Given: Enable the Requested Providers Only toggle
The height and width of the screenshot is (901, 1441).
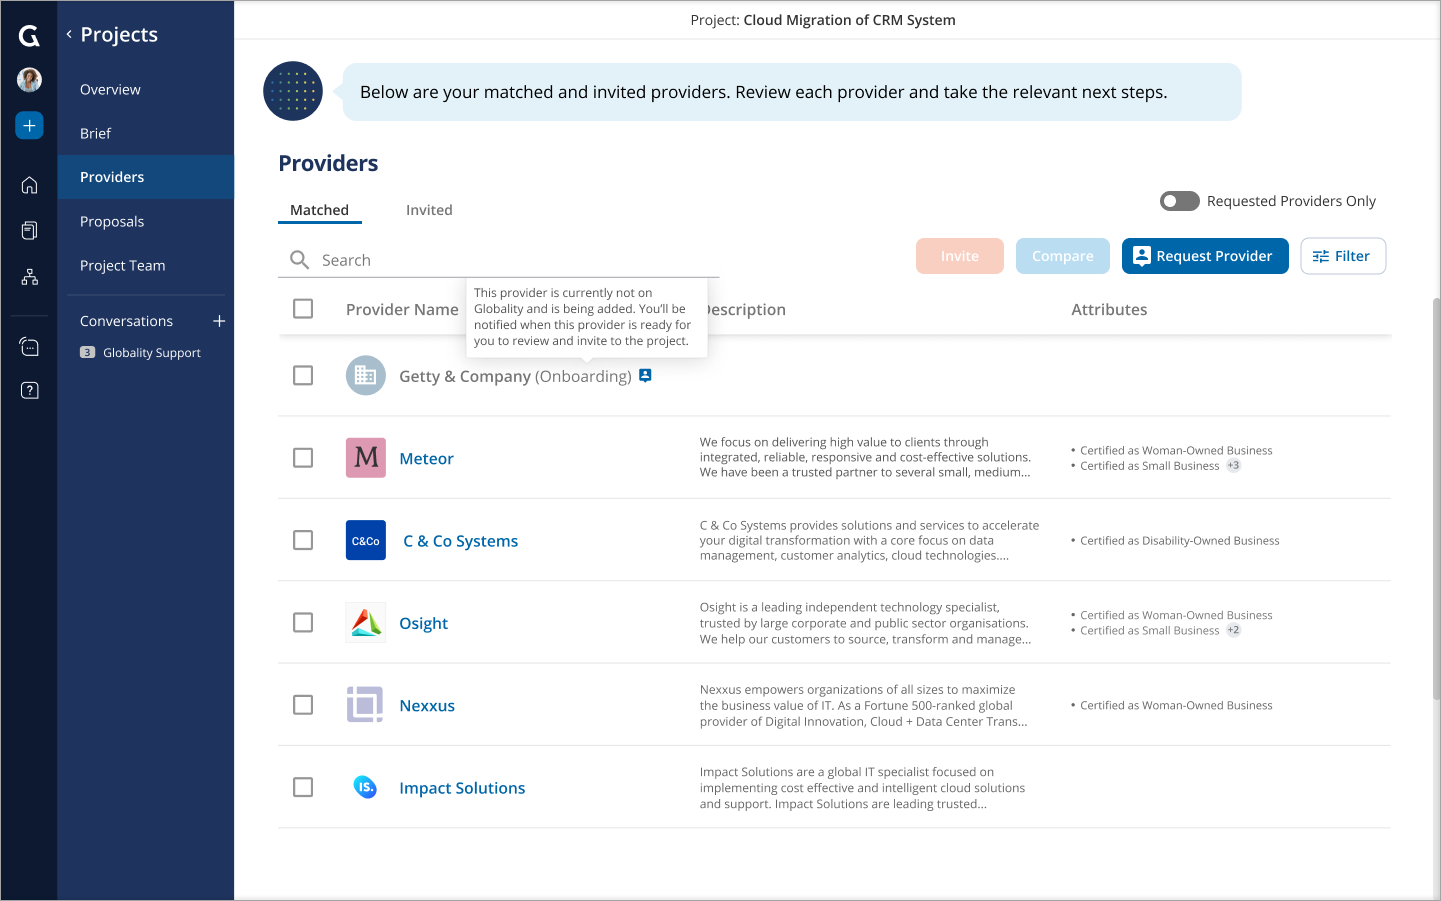Looking at the screenshot, I should click(x=1179, y=201).
